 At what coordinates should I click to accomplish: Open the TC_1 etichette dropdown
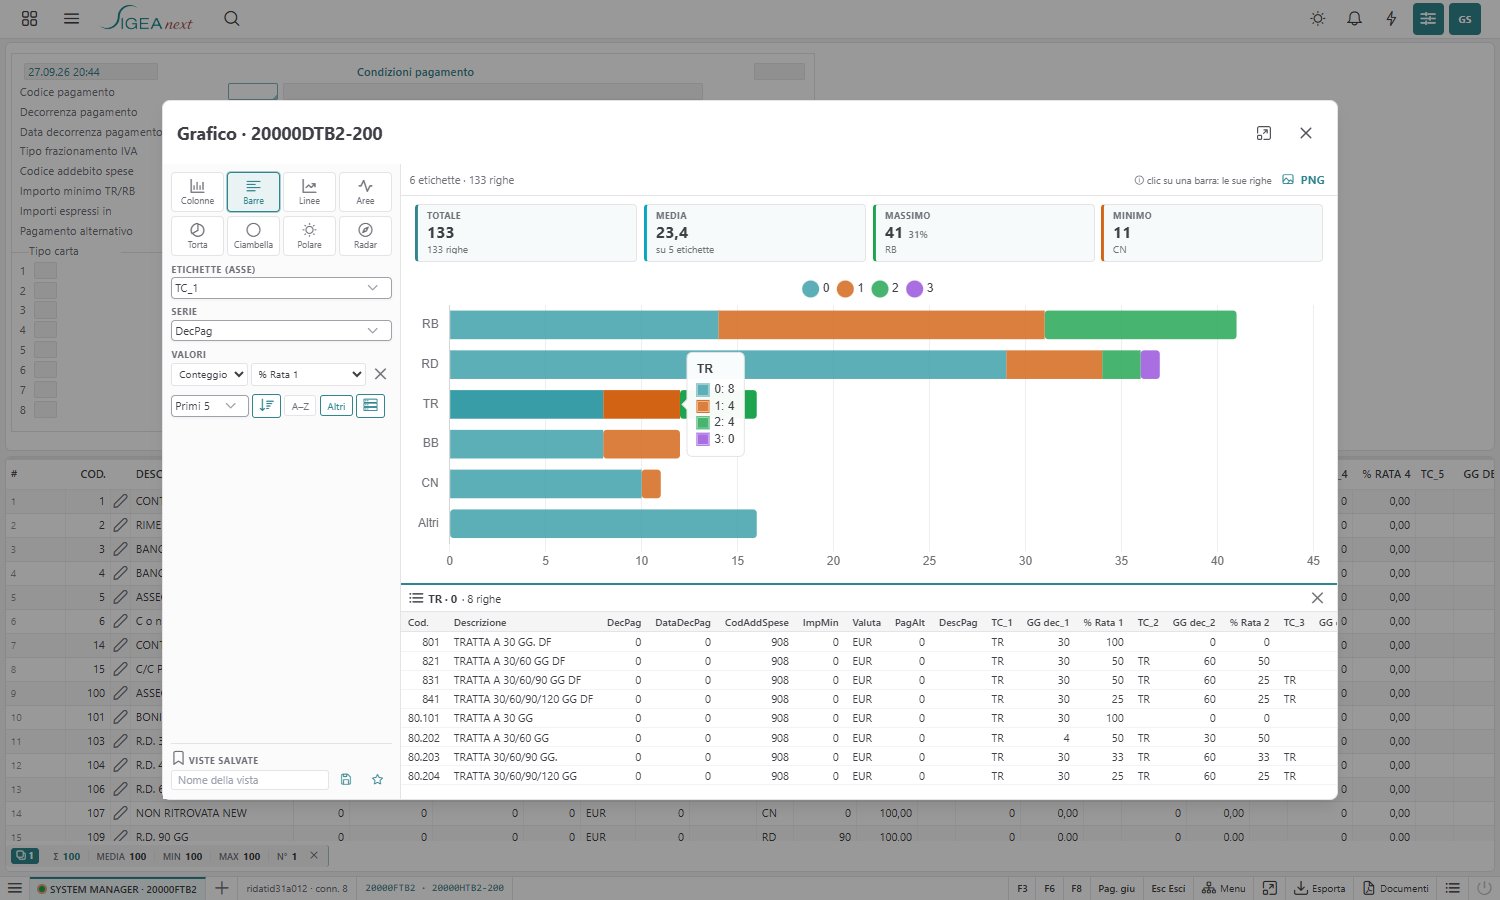pos(281,288)
